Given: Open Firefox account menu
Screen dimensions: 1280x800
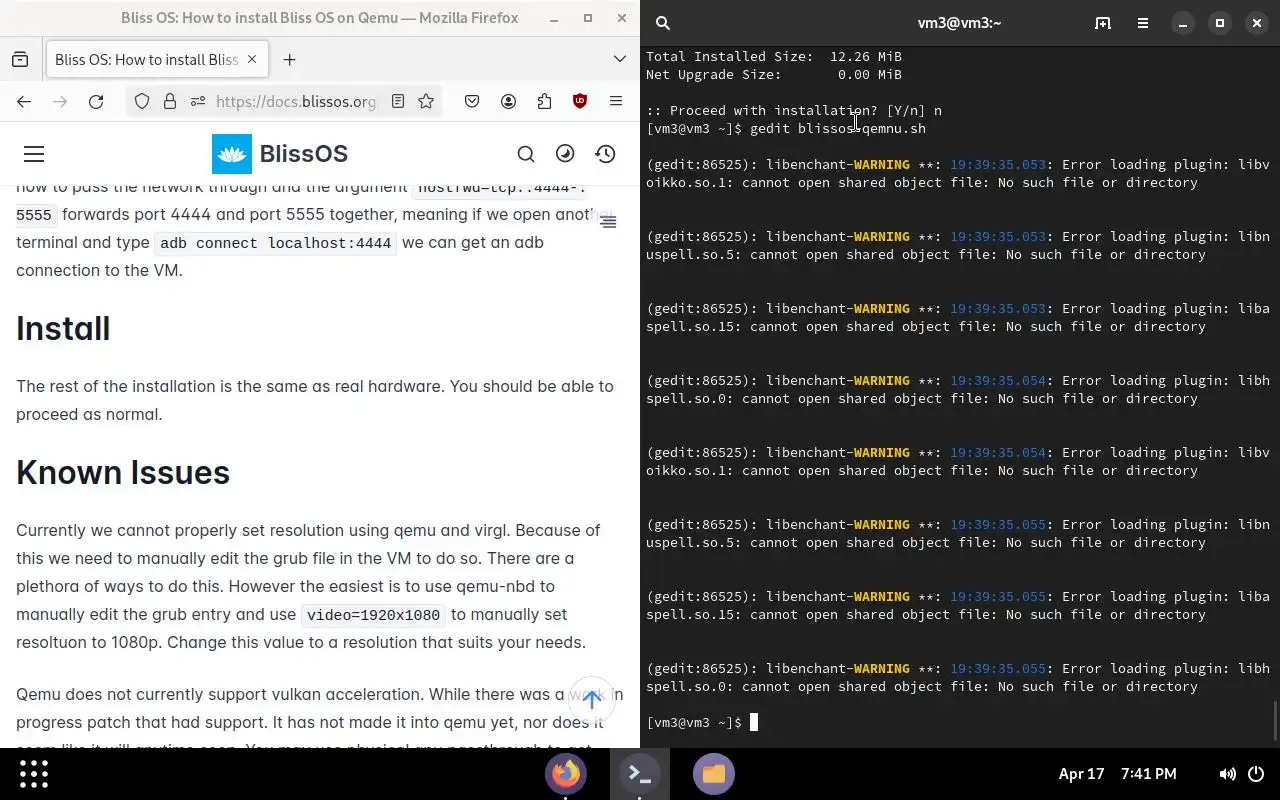Looking at the screenshot, I should (x=508, y=101).
